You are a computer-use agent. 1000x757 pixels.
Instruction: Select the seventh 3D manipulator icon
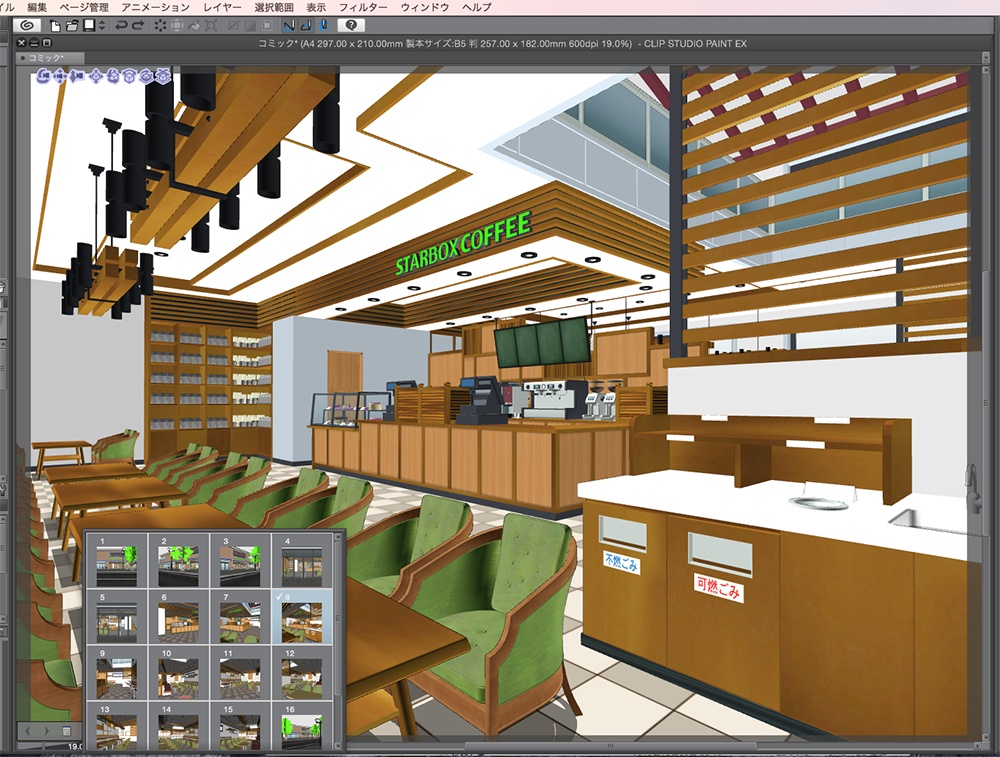146,77
